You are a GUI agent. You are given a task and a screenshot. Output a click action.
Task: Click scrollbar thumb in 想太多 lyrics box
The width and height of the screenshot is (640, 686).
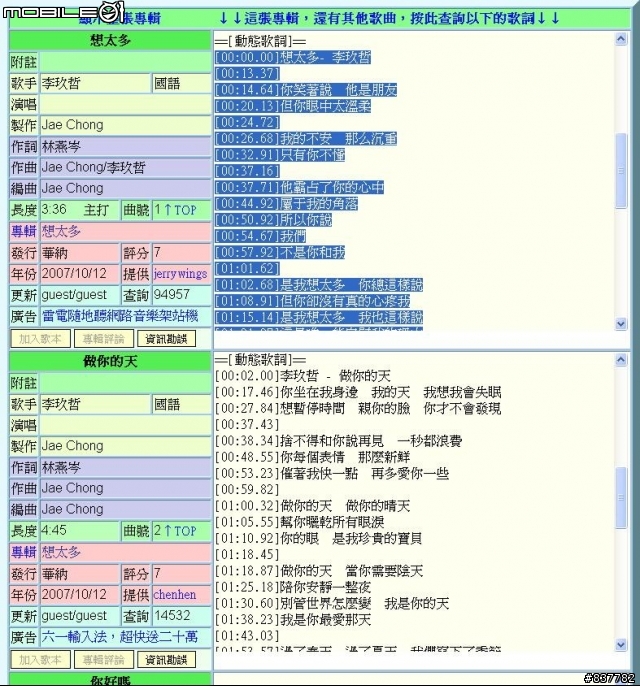621,171
